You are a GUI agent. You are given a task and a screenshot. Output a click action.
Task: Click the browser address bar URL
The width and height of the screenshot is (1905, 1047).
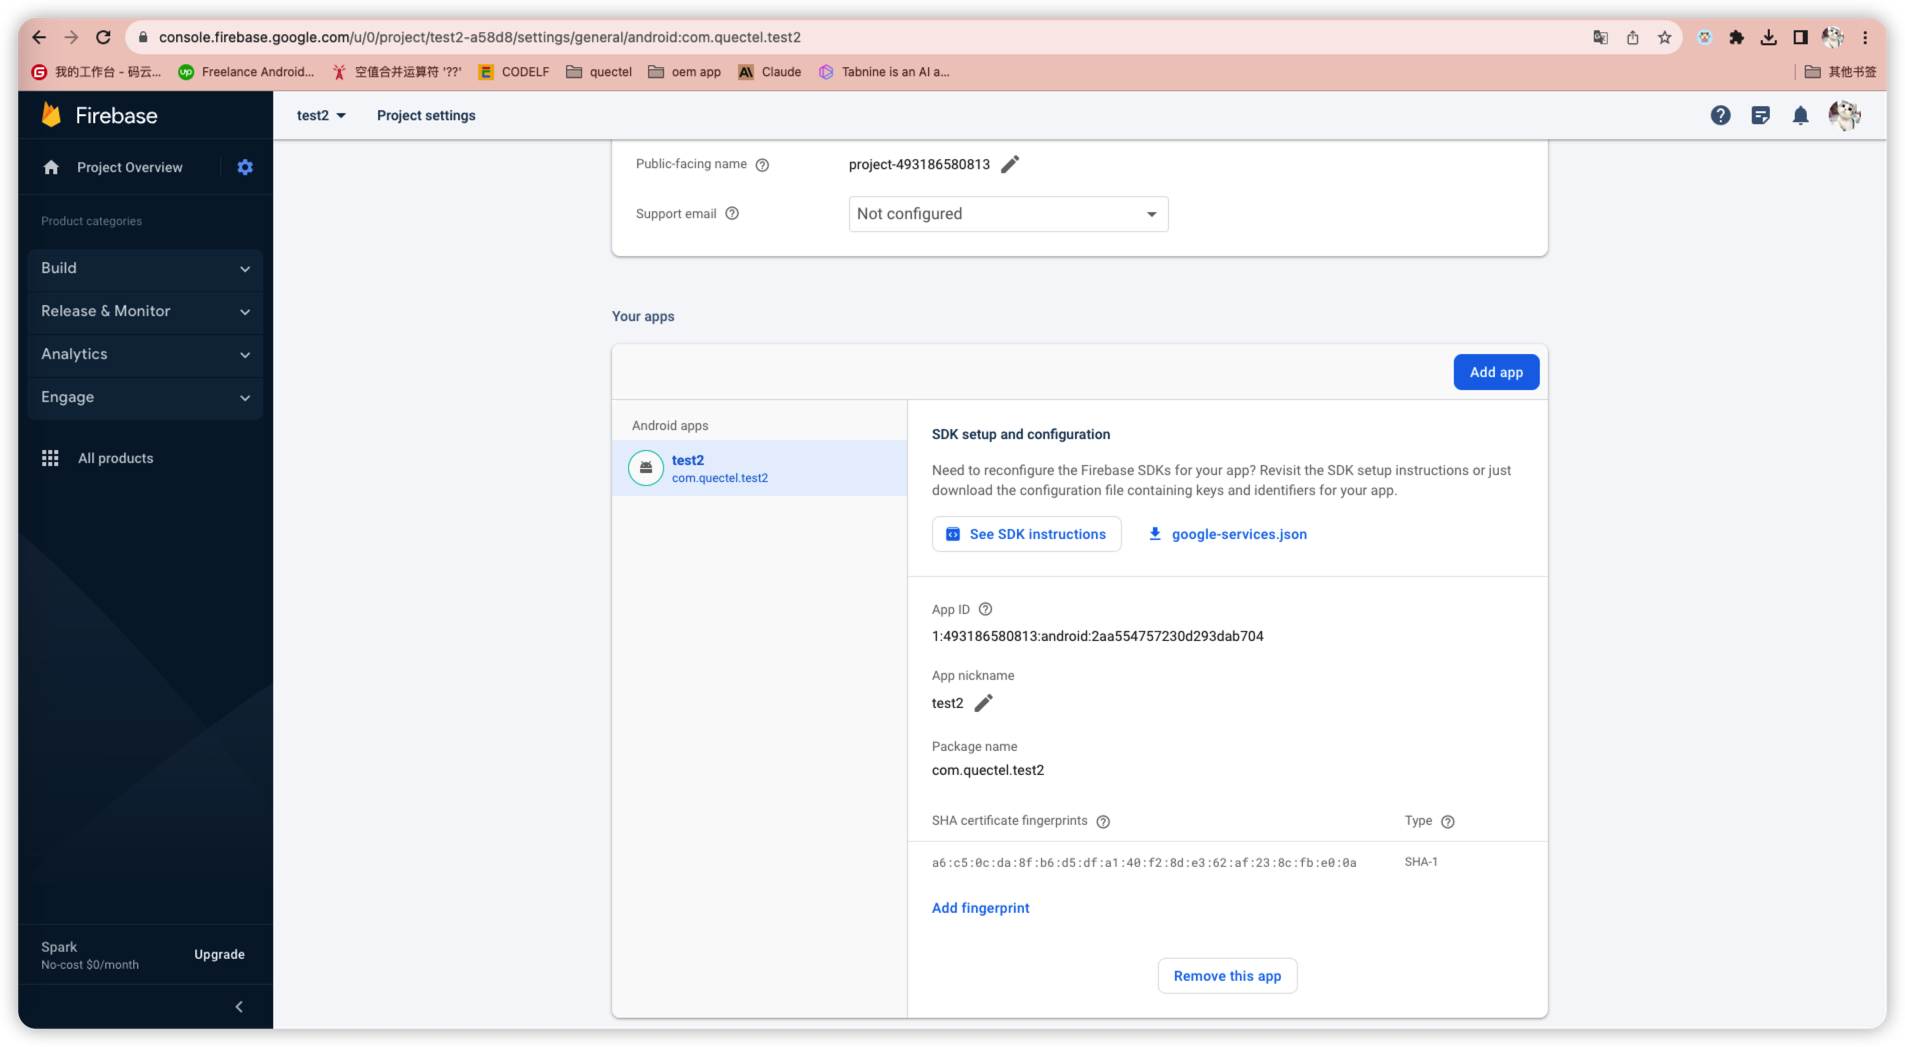click(x=480, y=37)
